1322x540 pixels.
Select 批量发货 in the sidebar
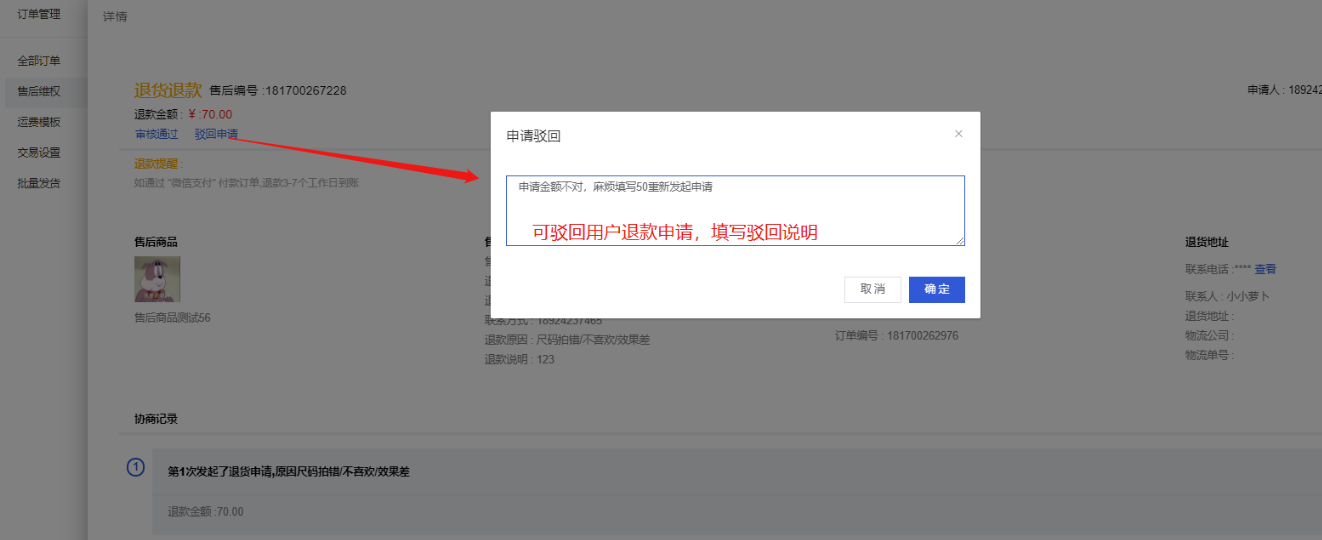pyautogui.click(x=39, y=183)
